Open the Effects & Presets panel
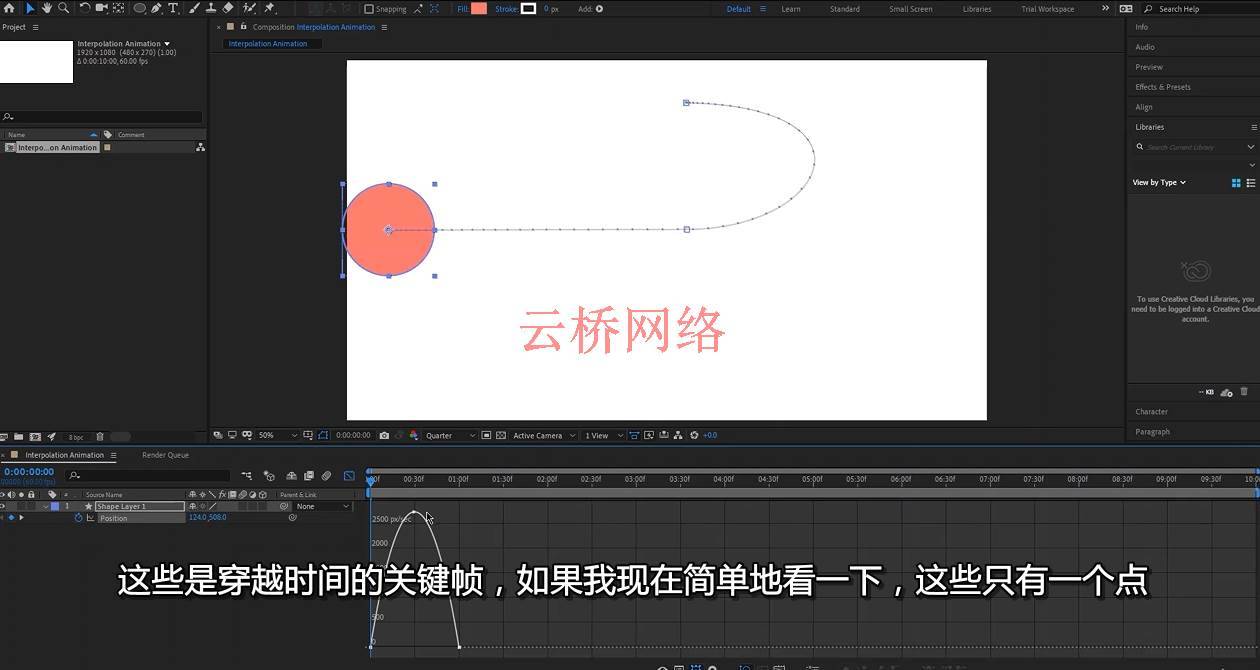 1163,87
